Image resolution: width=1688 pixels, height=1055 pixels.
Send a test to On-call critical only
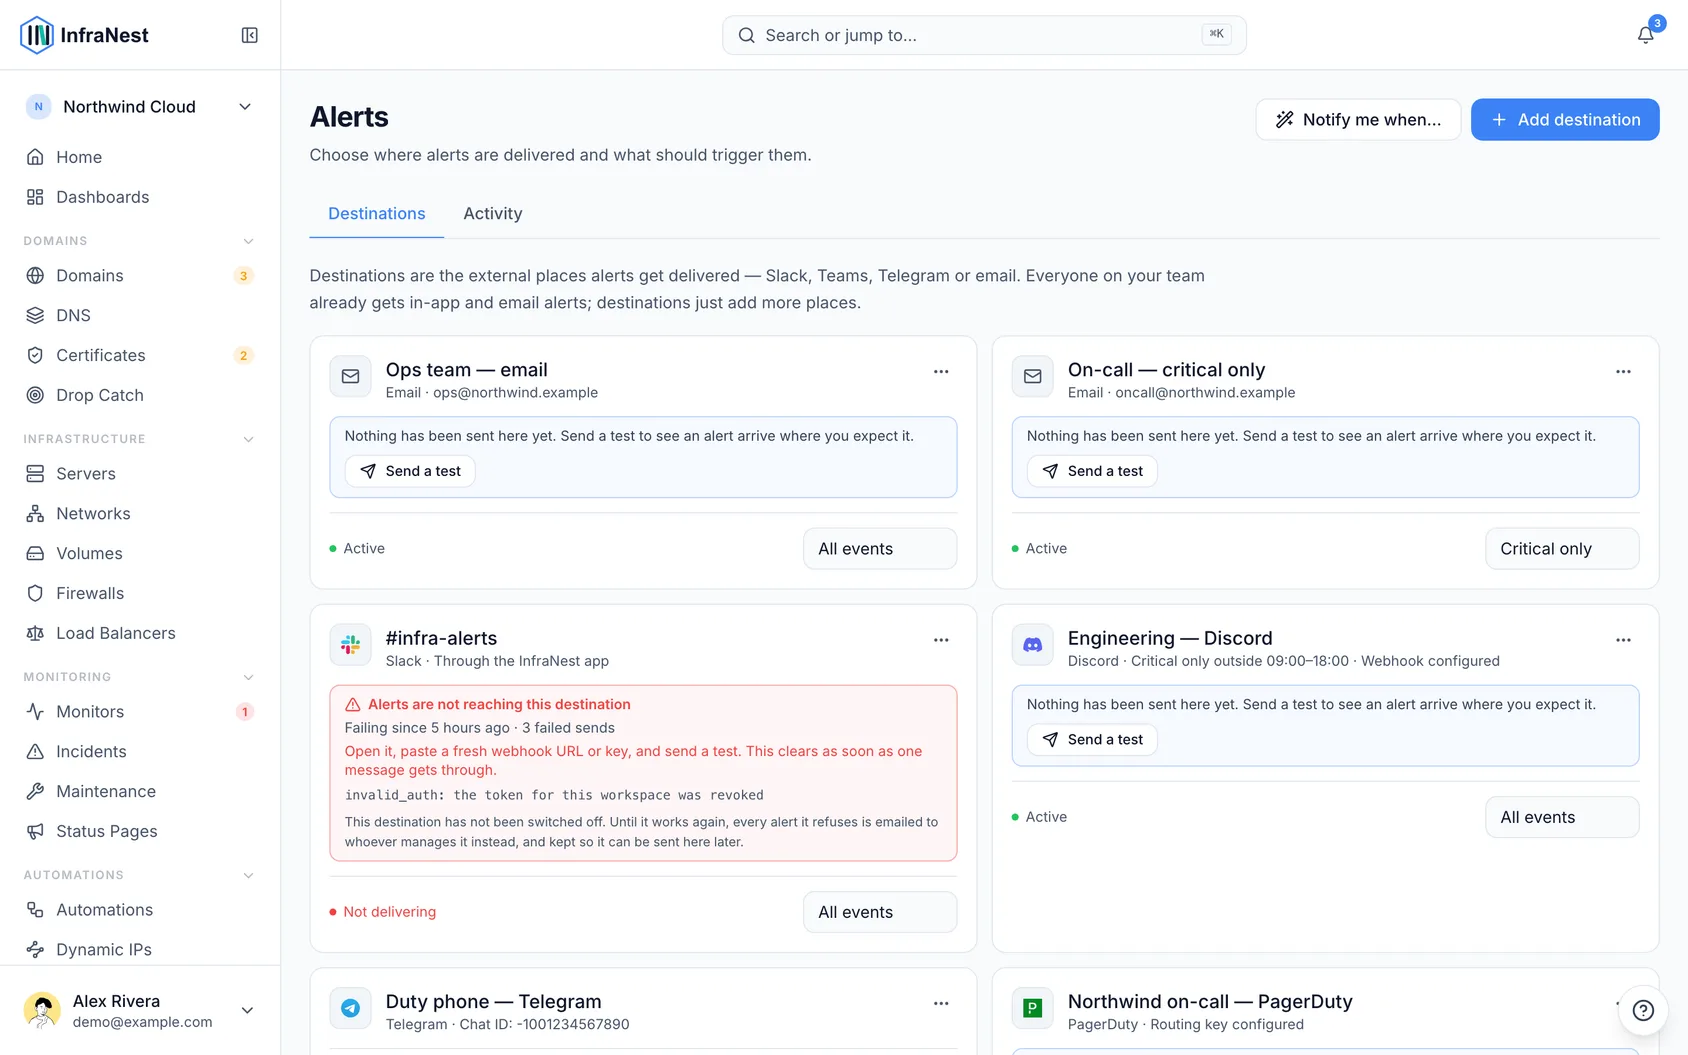1092,471
